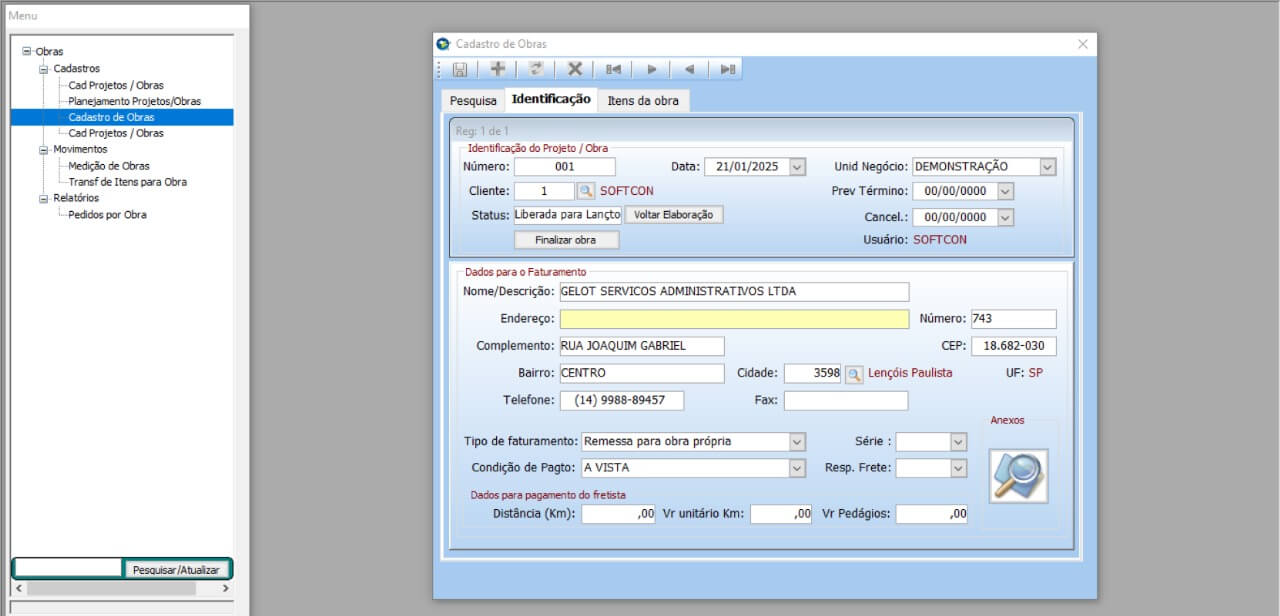1280x616 pixels.
Task: Switch to the Pesquisa tab
Action: click(472, 101)
